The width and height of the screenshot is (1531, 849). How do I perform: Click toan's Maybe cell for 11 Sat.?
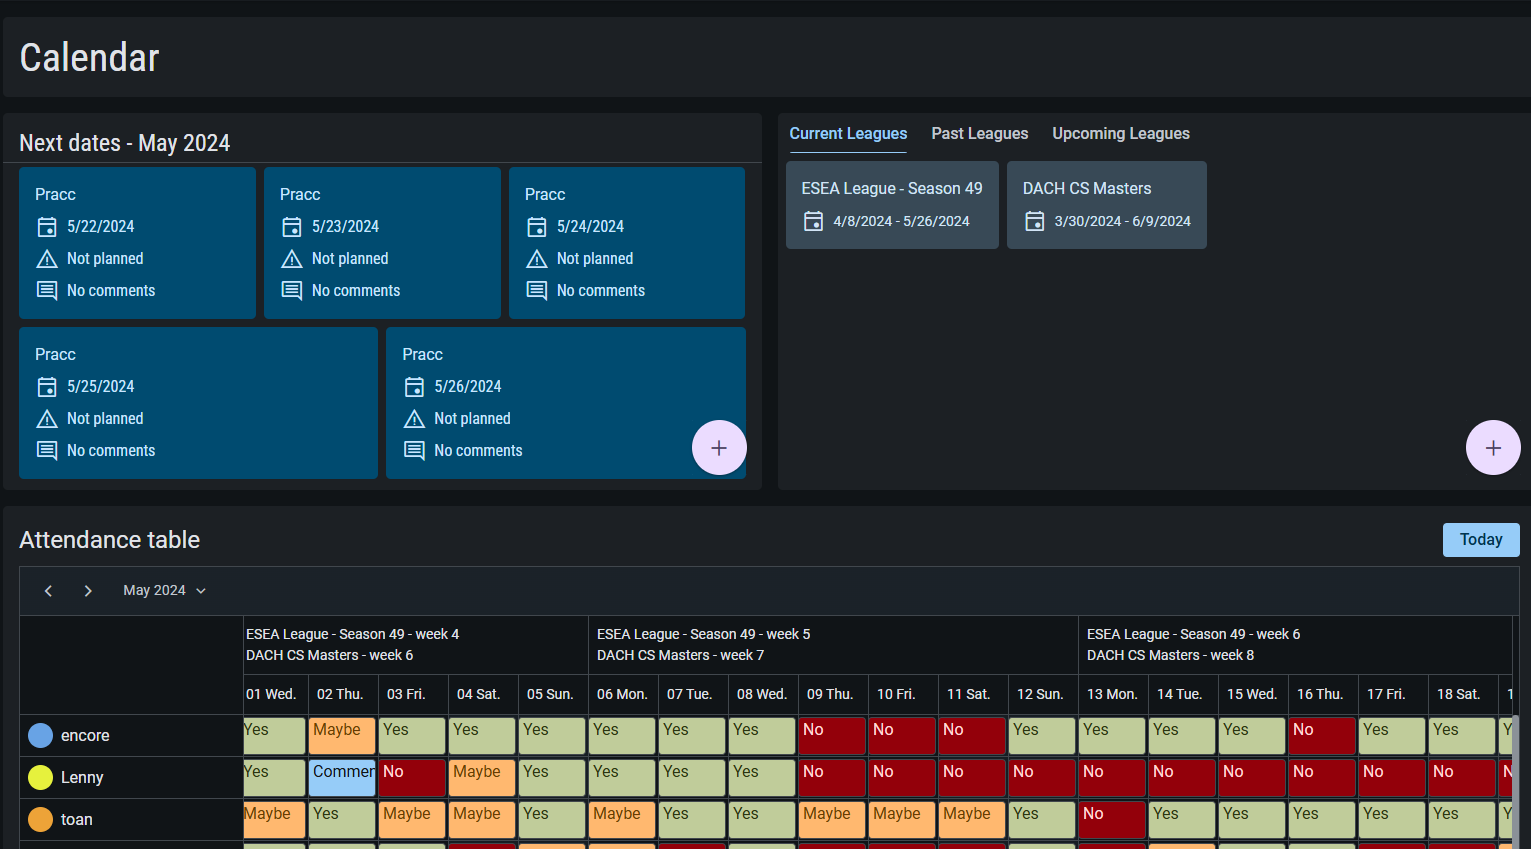click(x=972, y=820)
